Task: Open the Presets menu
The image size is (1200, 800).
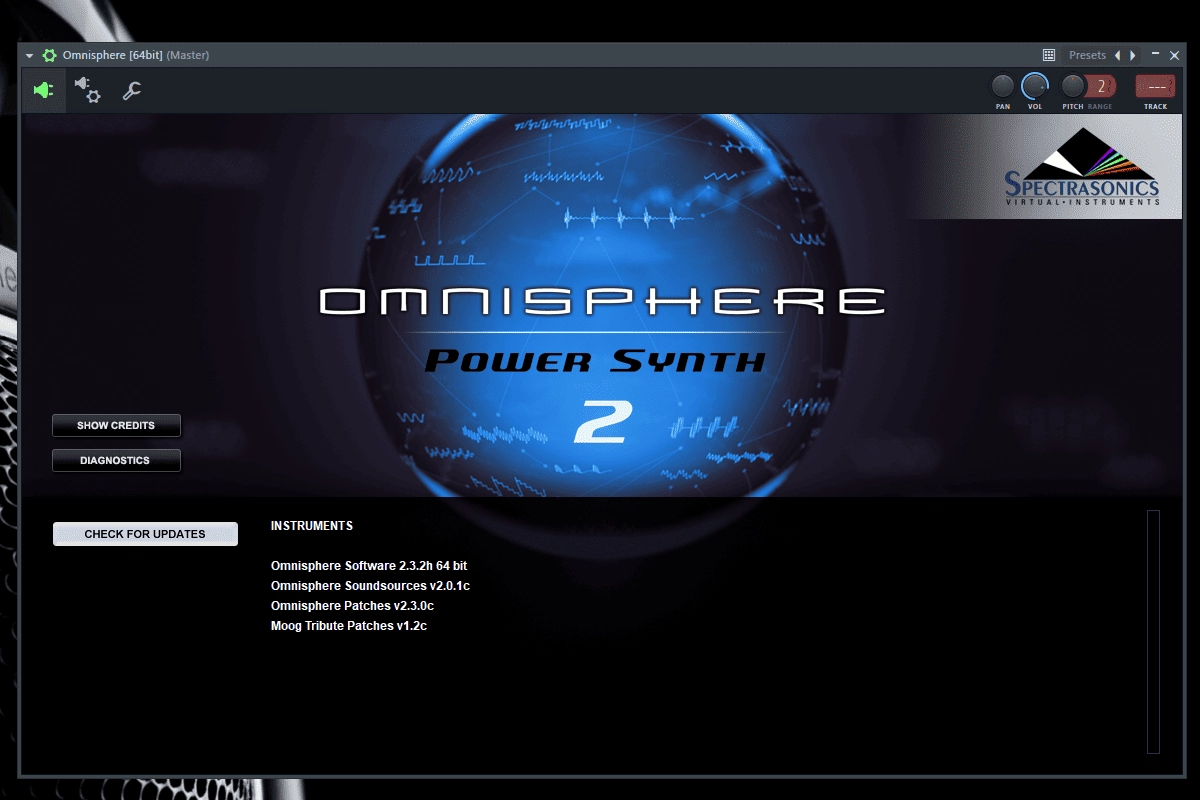Action: pyautogui.click(x=1087, y=55)
